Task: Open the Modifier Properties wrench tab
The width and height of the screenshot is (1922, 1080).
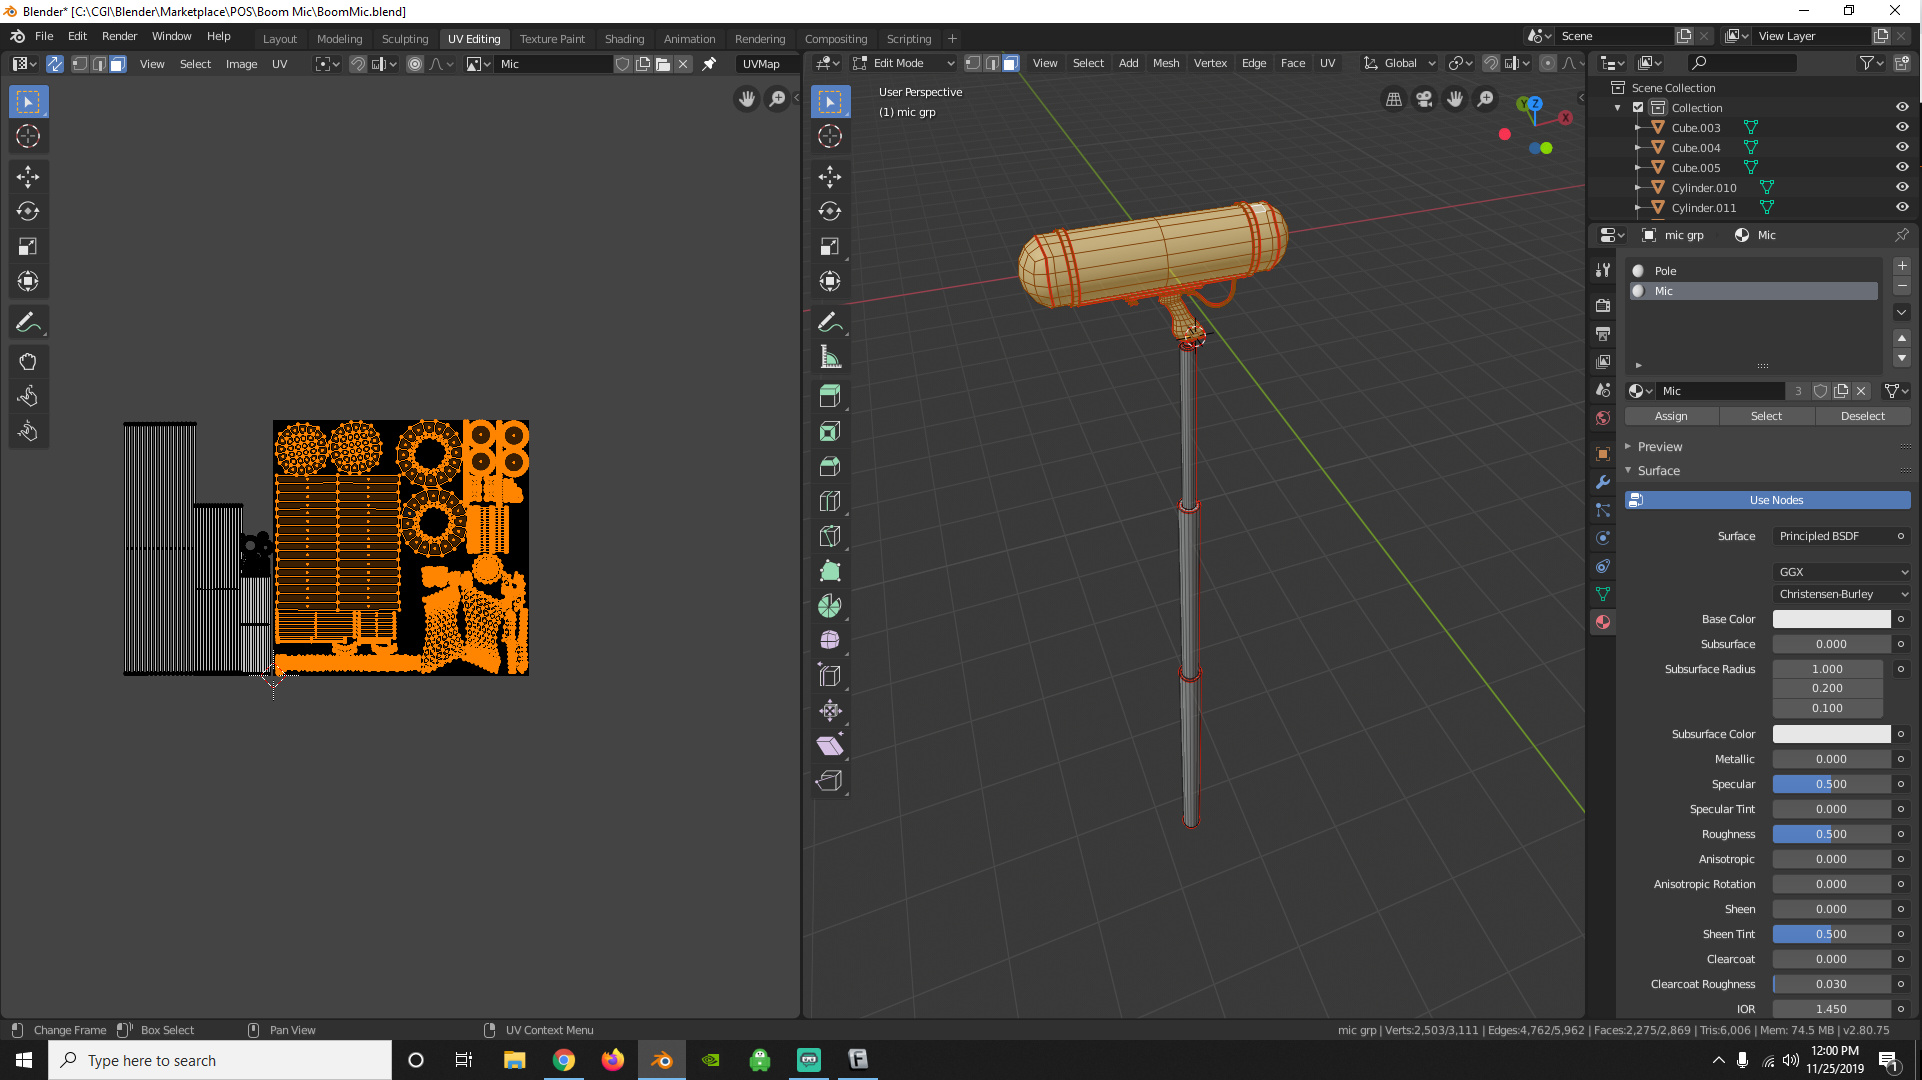Action: coord(1603,483)
